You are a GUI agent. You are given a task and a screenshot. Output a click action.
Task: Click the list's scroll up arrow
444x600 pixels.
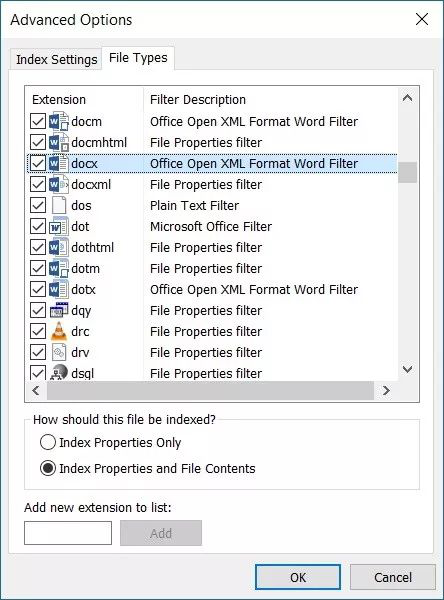pyautogui.click(x=408, y=98)
